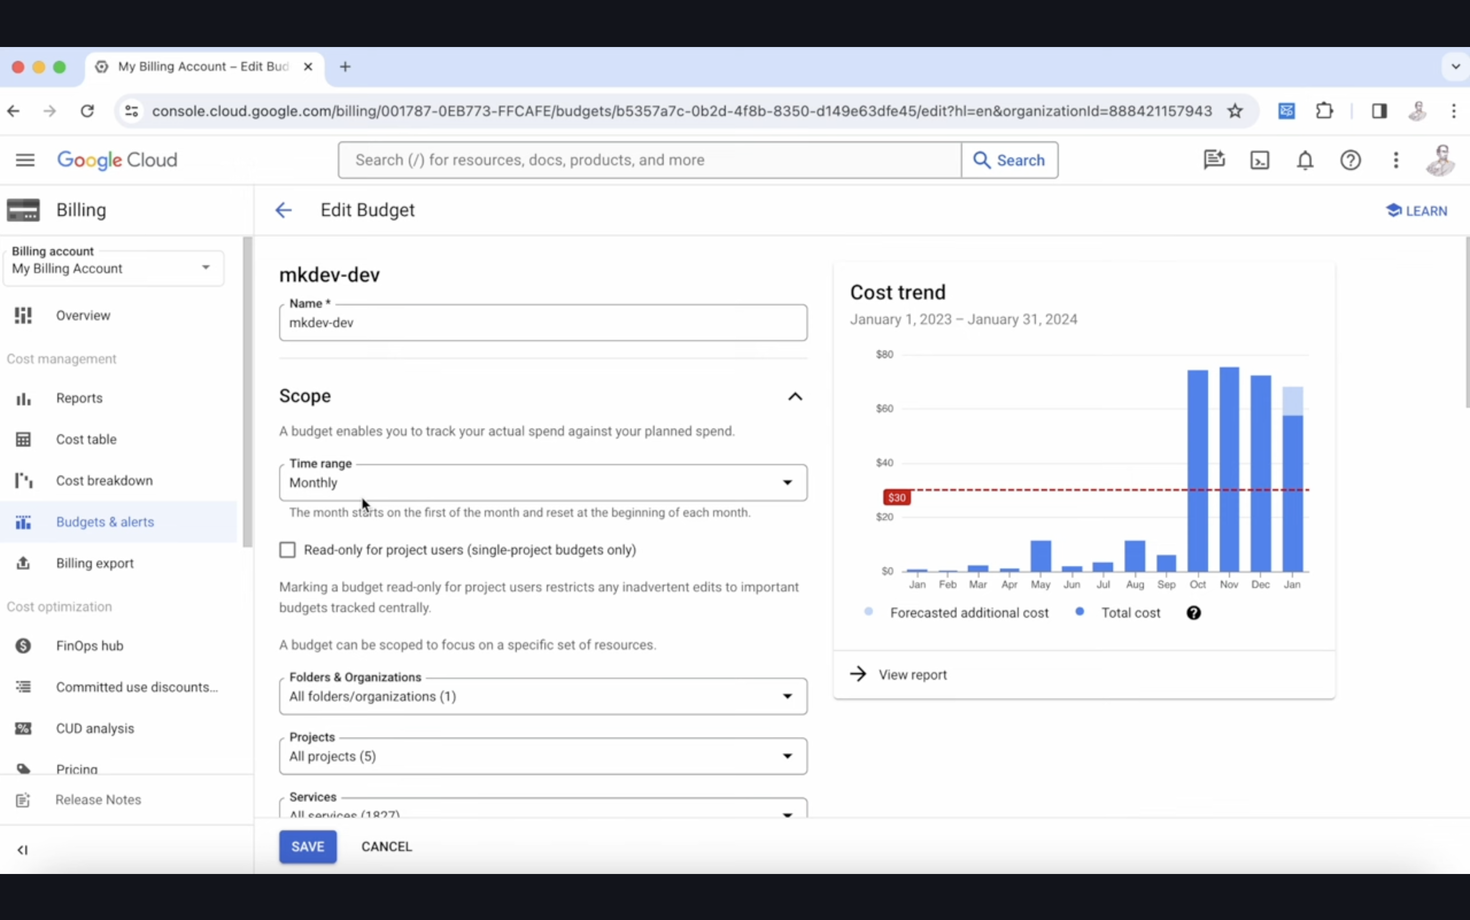Viewport: 1470px width, 920px height.
Task: Open the browser tab list chevron
Action: click(x=1455, y=67)
